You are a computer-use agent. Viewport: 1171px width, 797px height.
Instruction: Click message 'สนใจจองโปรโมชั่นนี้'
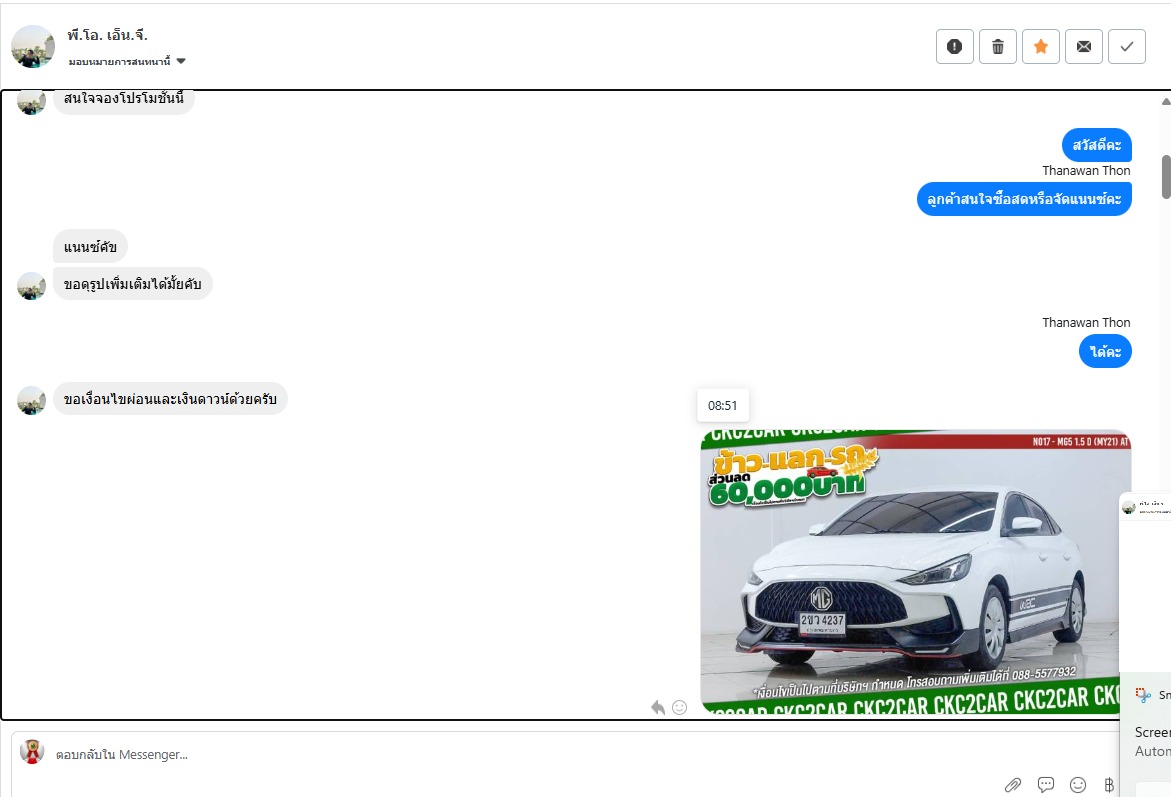(124, 99)
